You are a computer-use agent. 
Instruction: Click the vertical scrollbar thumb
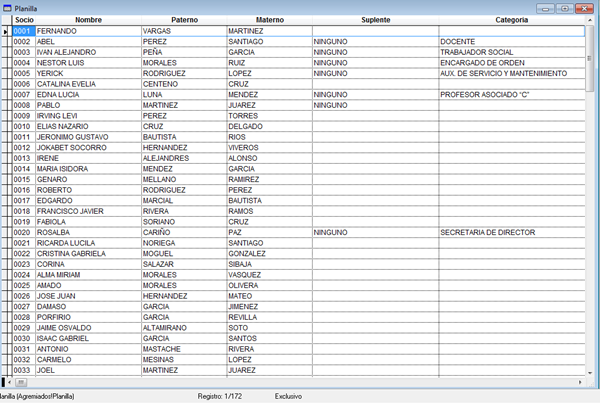click(590, 59)
